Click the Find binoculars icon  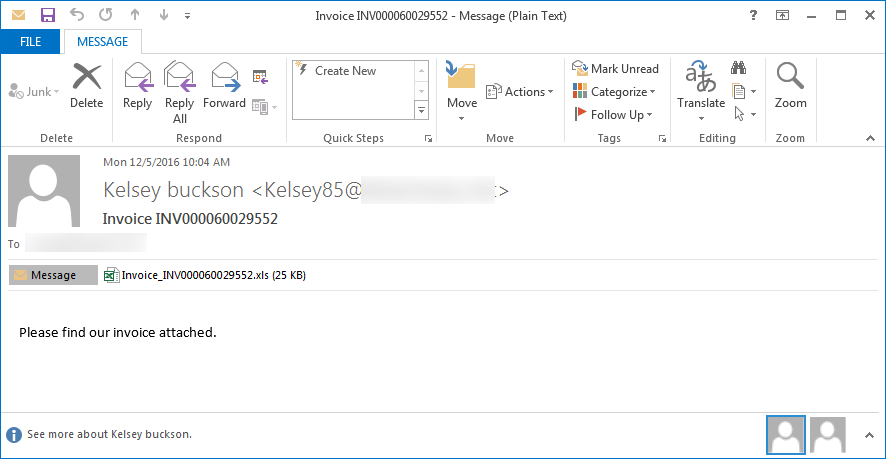pyautogui.click(x=739, y=68)
